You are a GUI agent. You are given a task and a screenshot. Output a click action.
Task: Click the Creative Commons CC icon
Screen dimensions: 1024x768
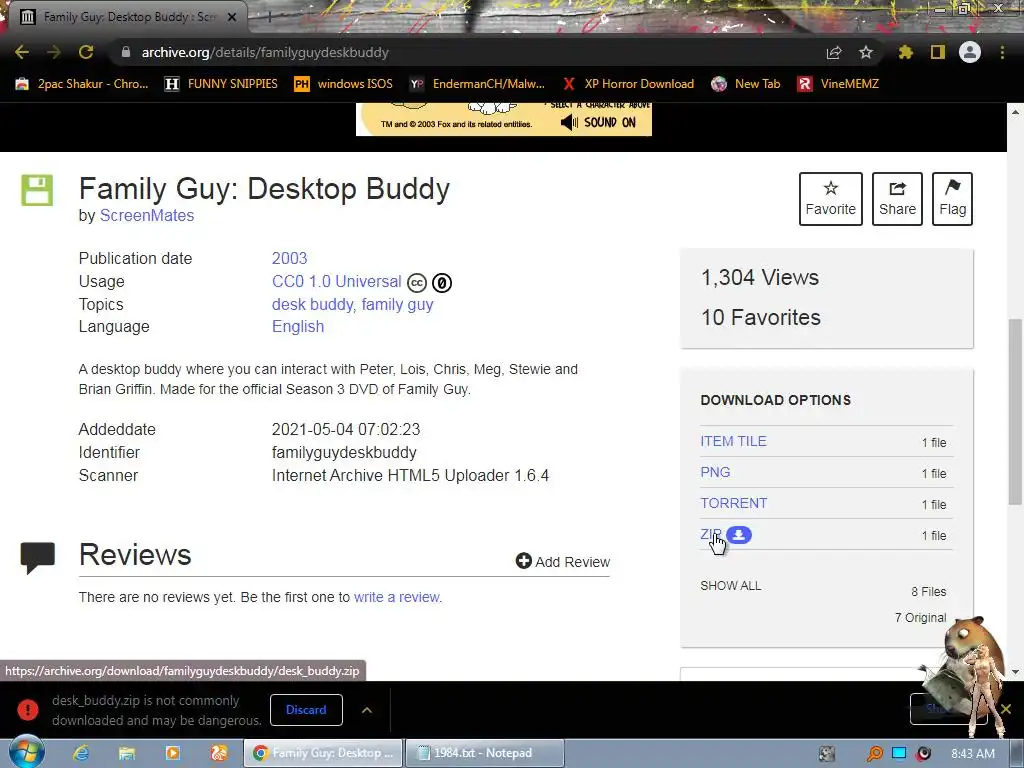tap(417, 283)
